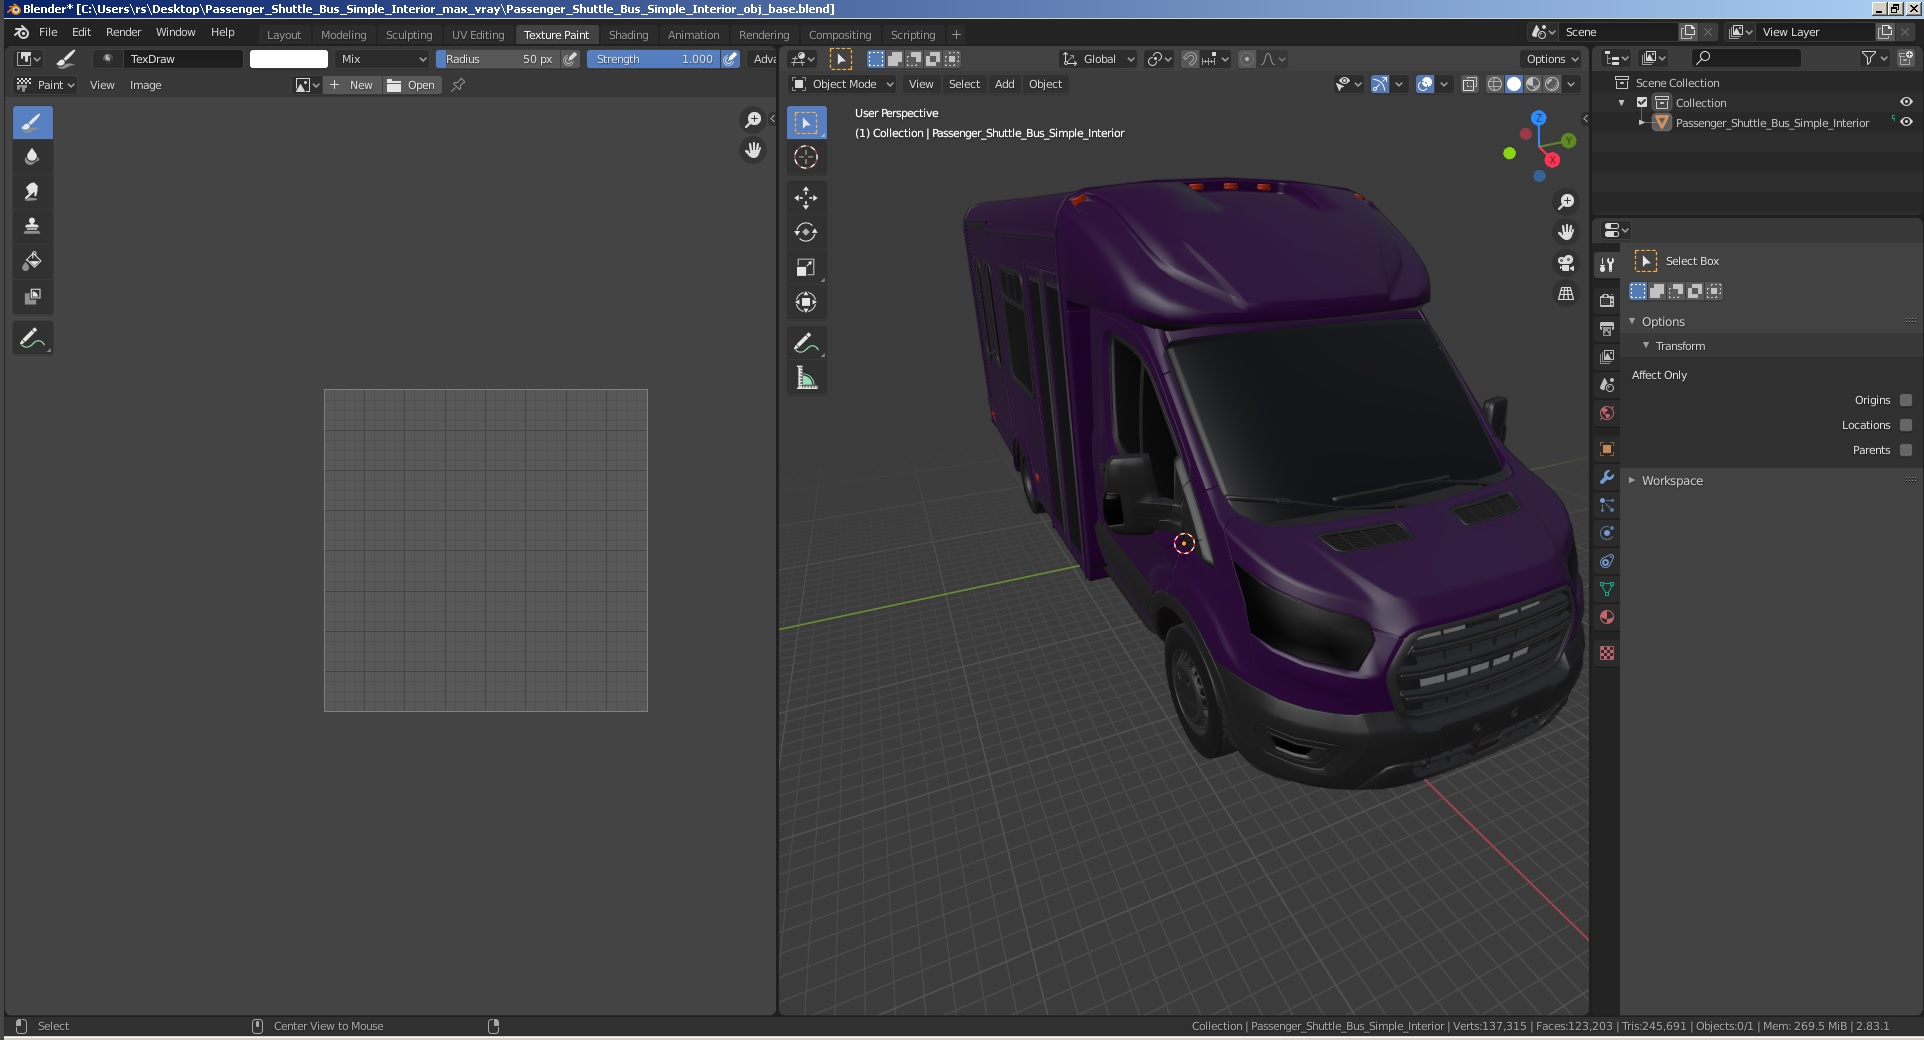The image size is (1924, 1040).
Task: Open the viewport Add menu
Action: pyautogui.click(x=1004, y=84)
